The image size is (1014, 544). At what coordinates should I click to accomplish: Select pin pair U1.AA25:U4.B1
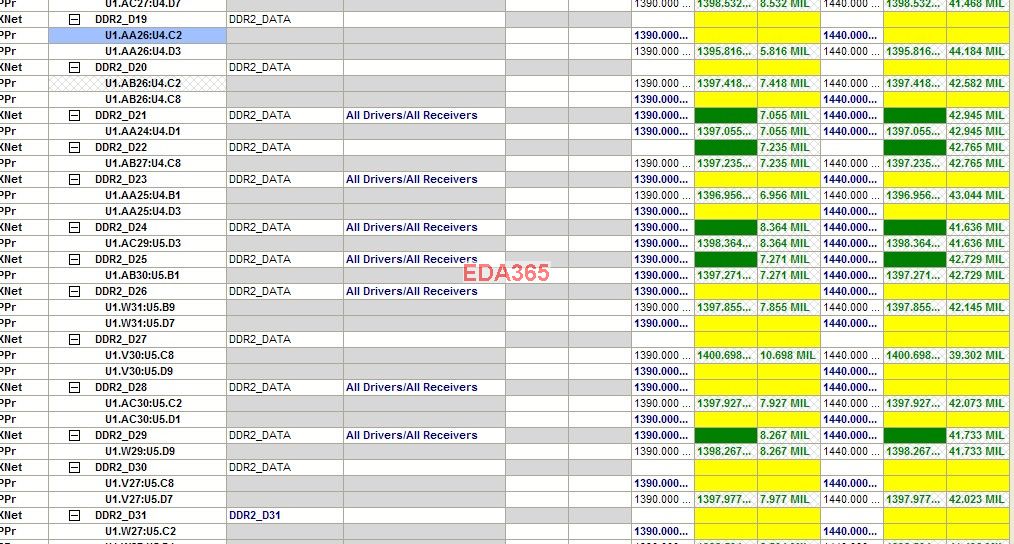tap(143, 195)
